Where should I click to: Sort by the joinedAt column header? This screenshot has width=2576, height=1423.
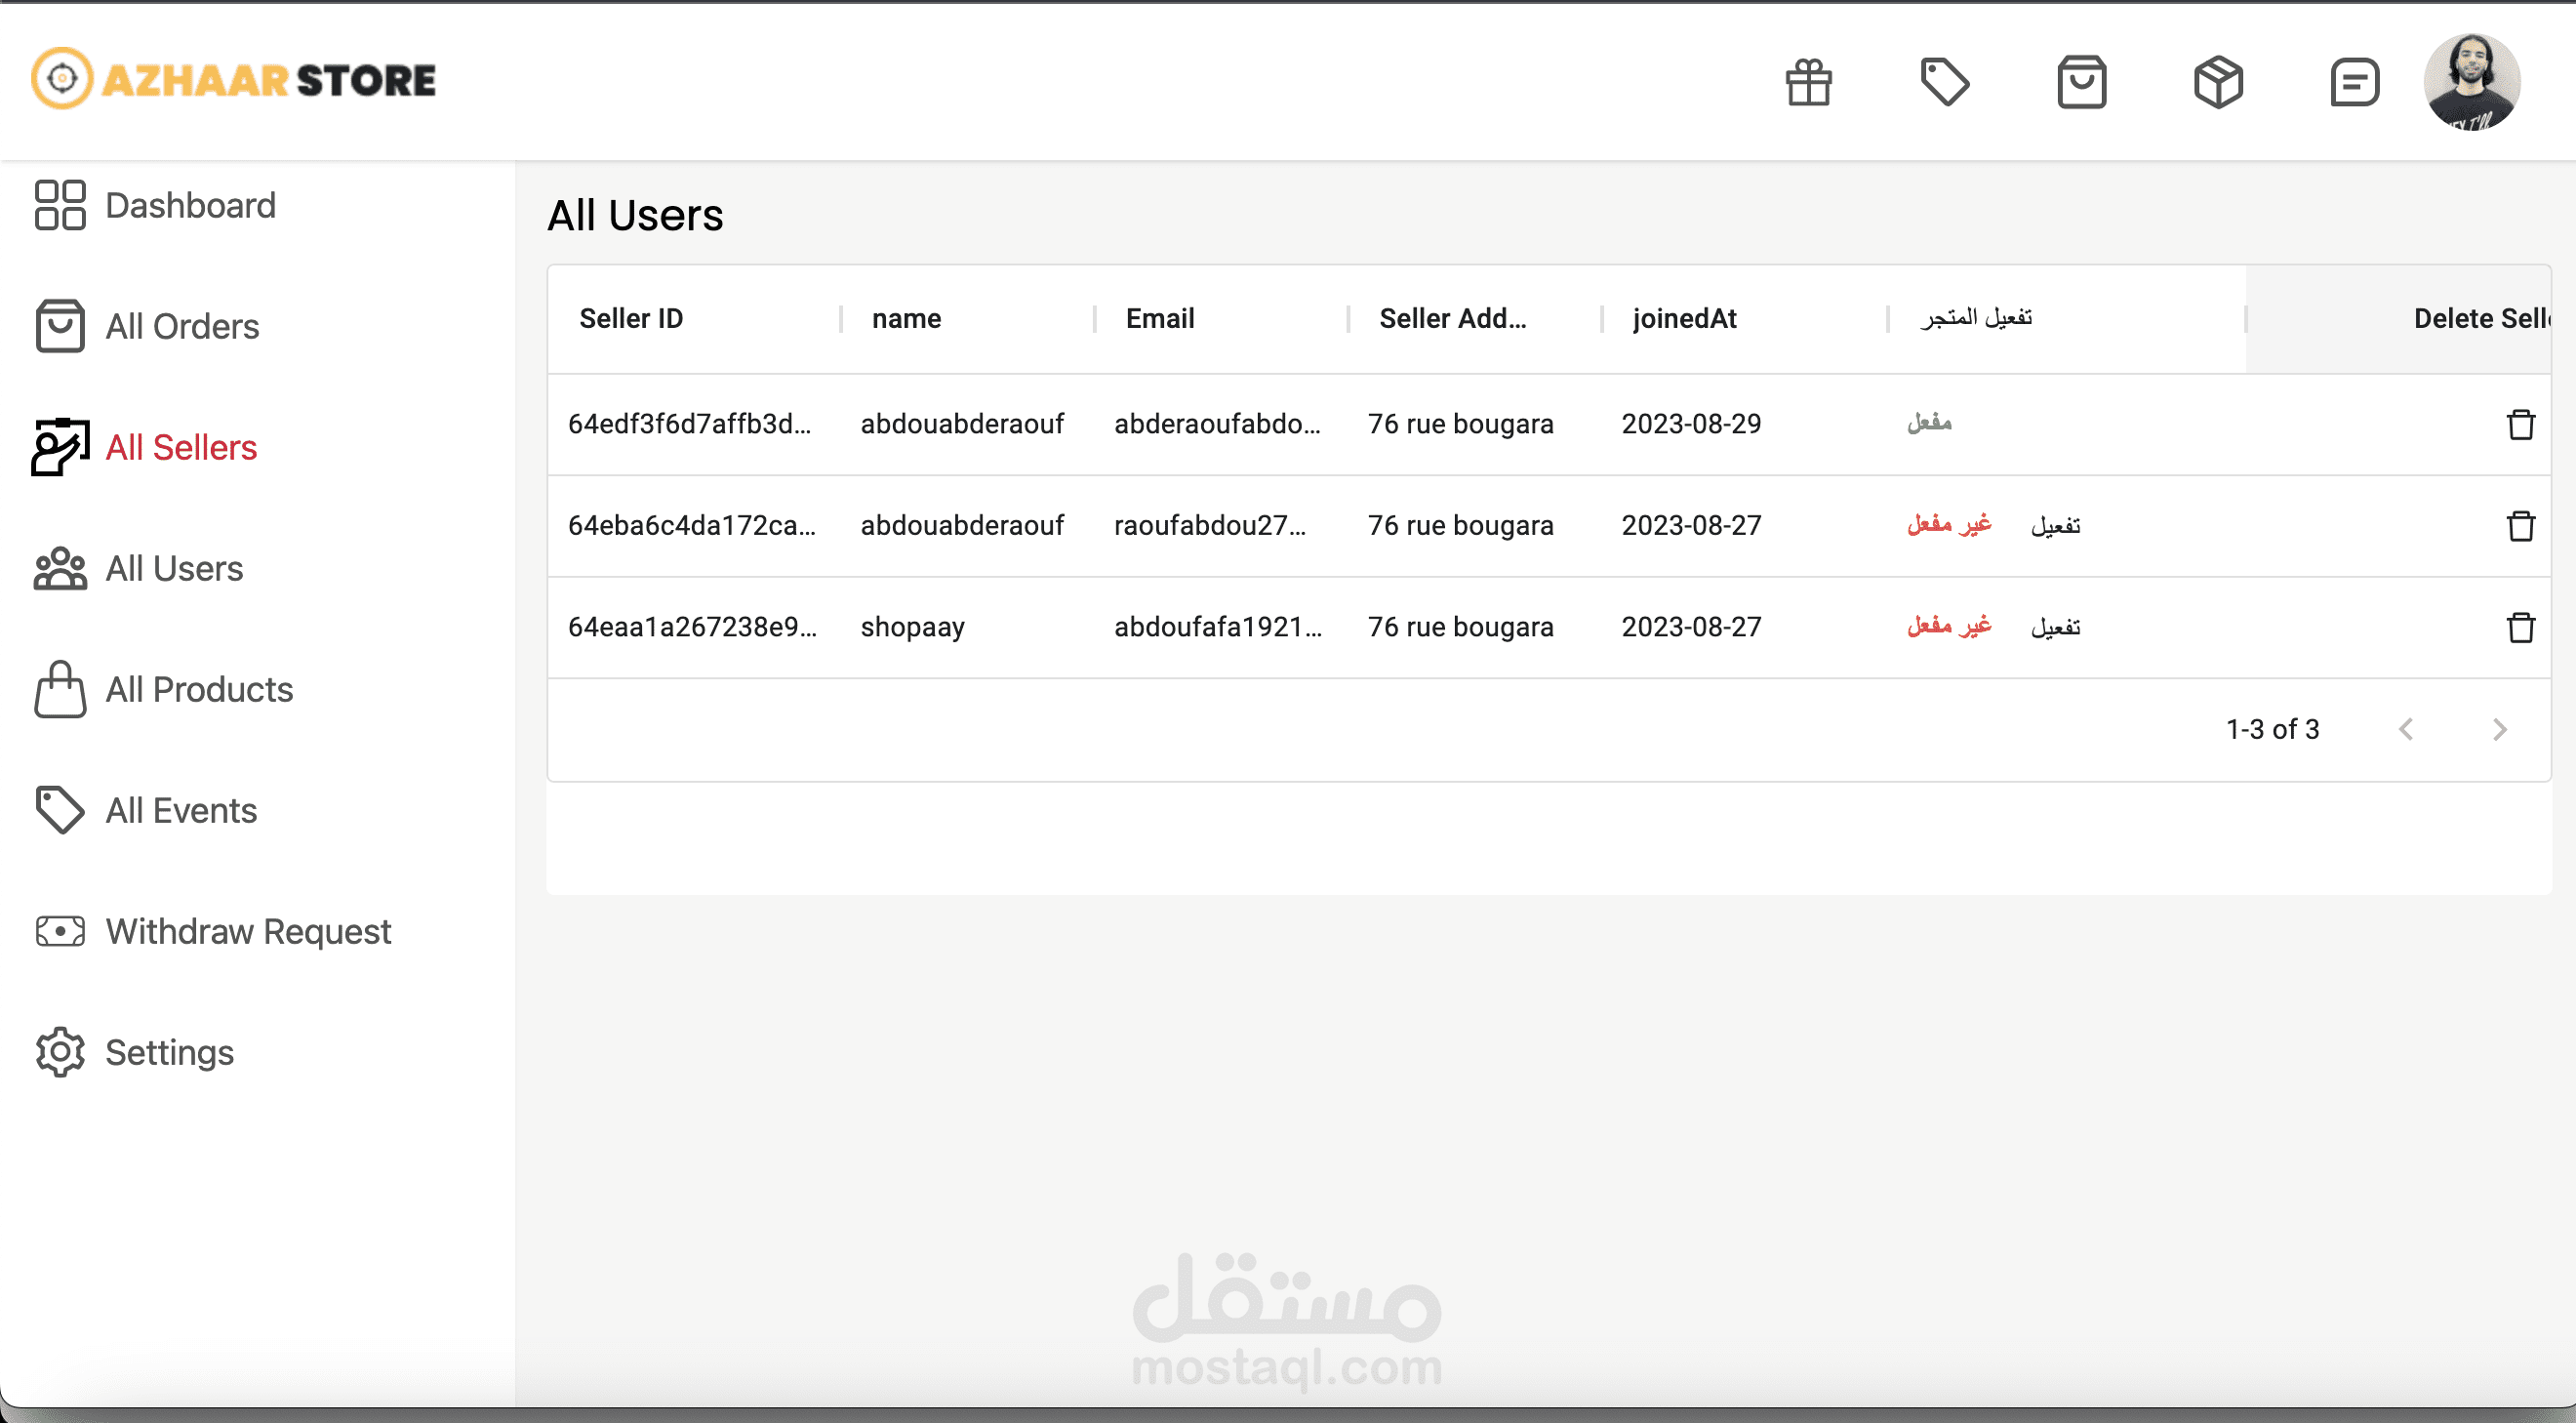click(1684, 319)
